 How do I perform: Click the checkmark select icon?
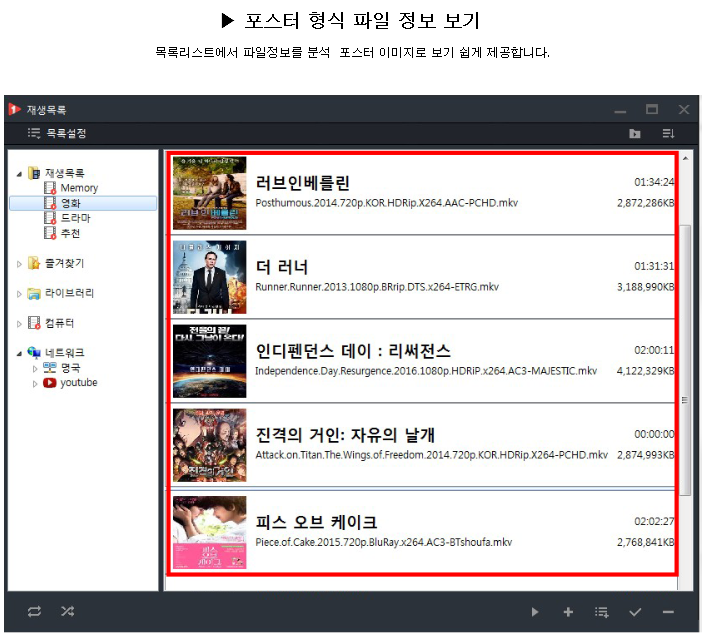[635, 612]
